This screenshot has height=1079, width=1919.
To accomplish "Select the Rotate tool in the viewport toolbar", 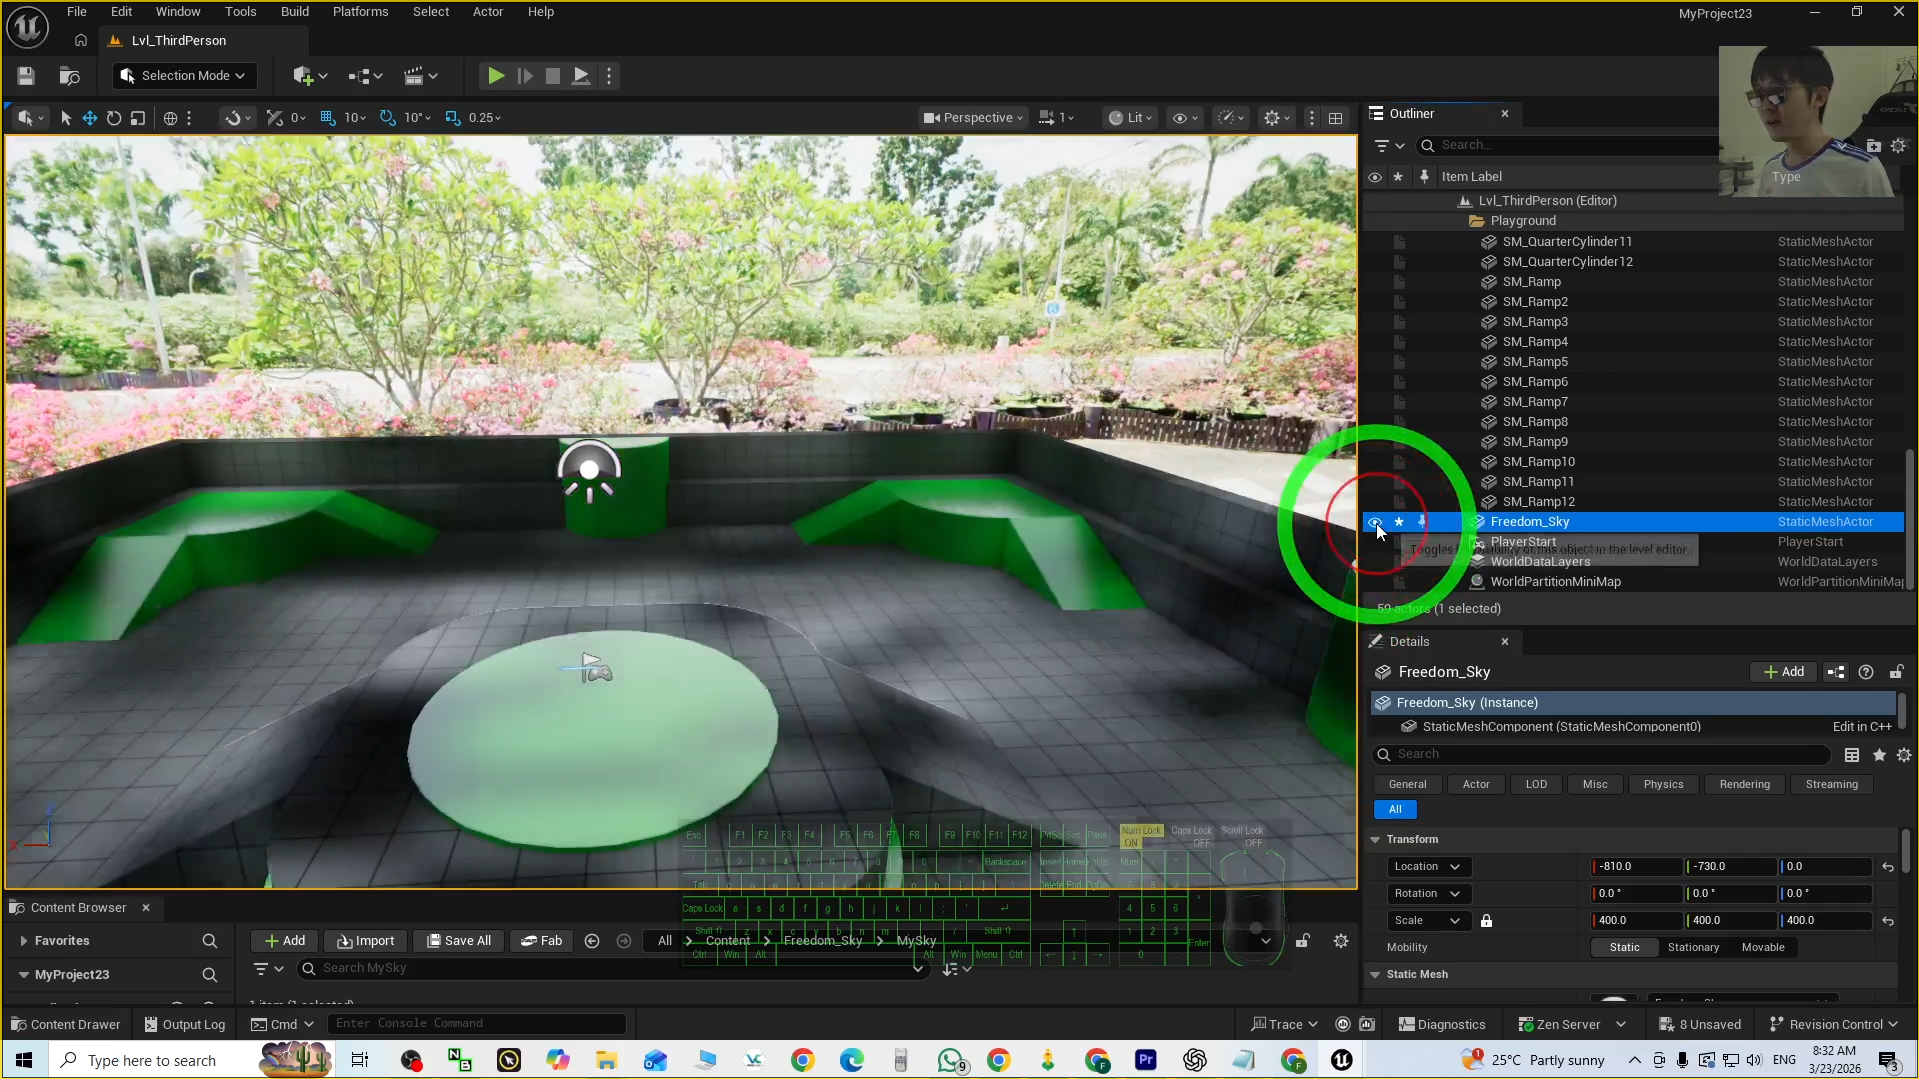I will pos(113,117).
